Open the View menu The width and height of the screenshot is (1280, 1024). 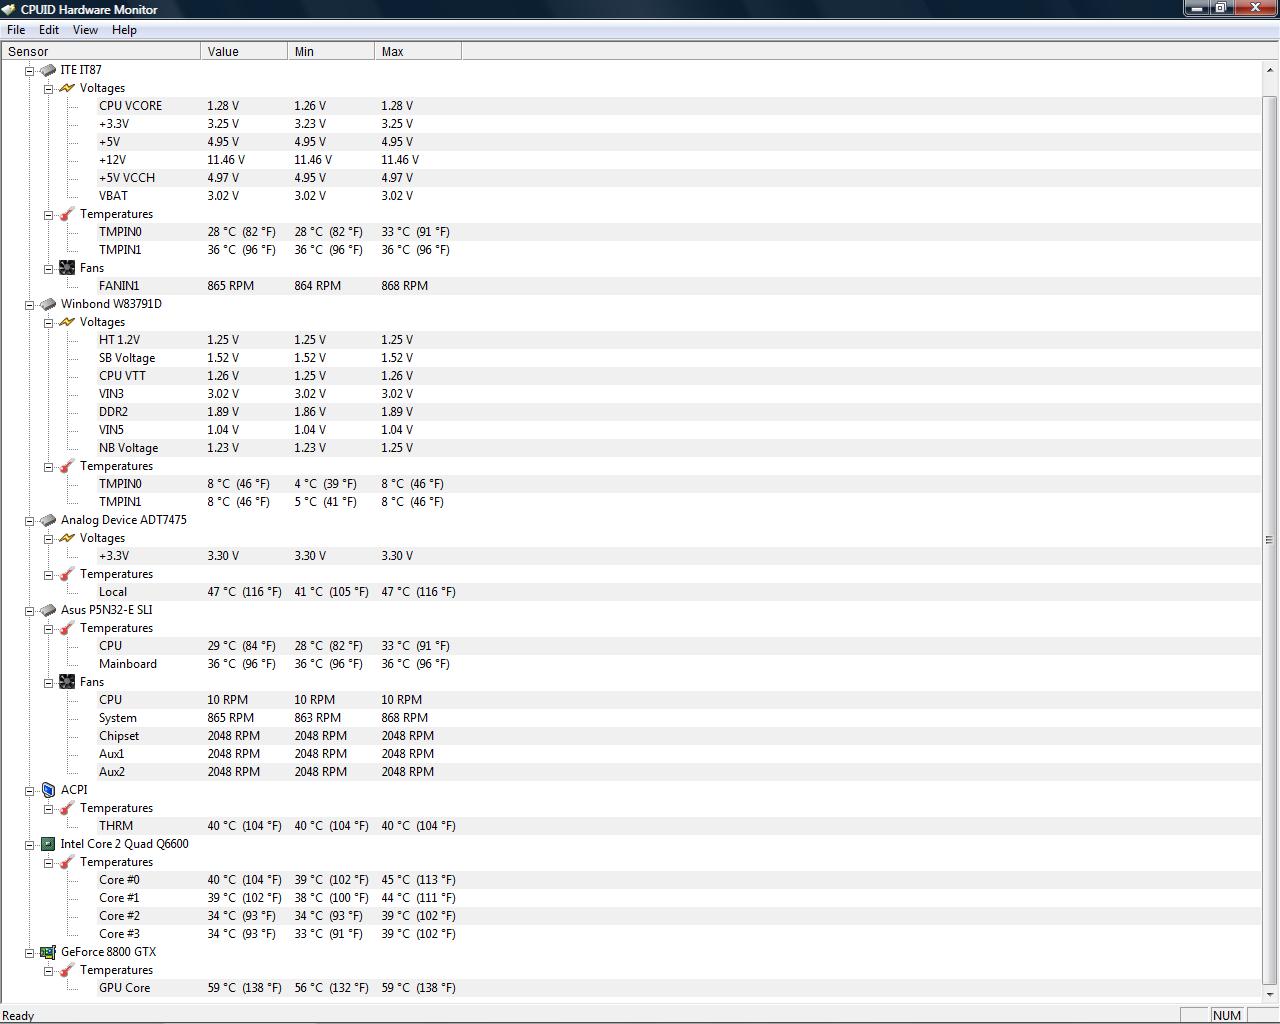85,30
